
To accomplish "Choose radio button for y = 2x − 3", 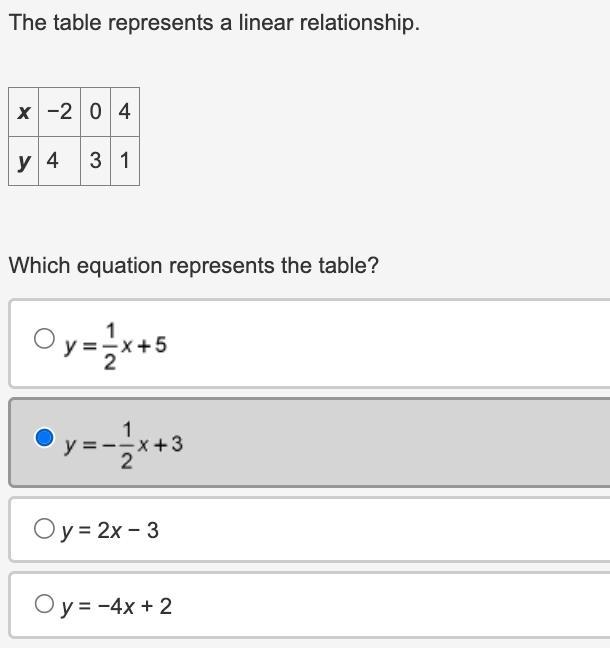I will [x=44, y=529].
